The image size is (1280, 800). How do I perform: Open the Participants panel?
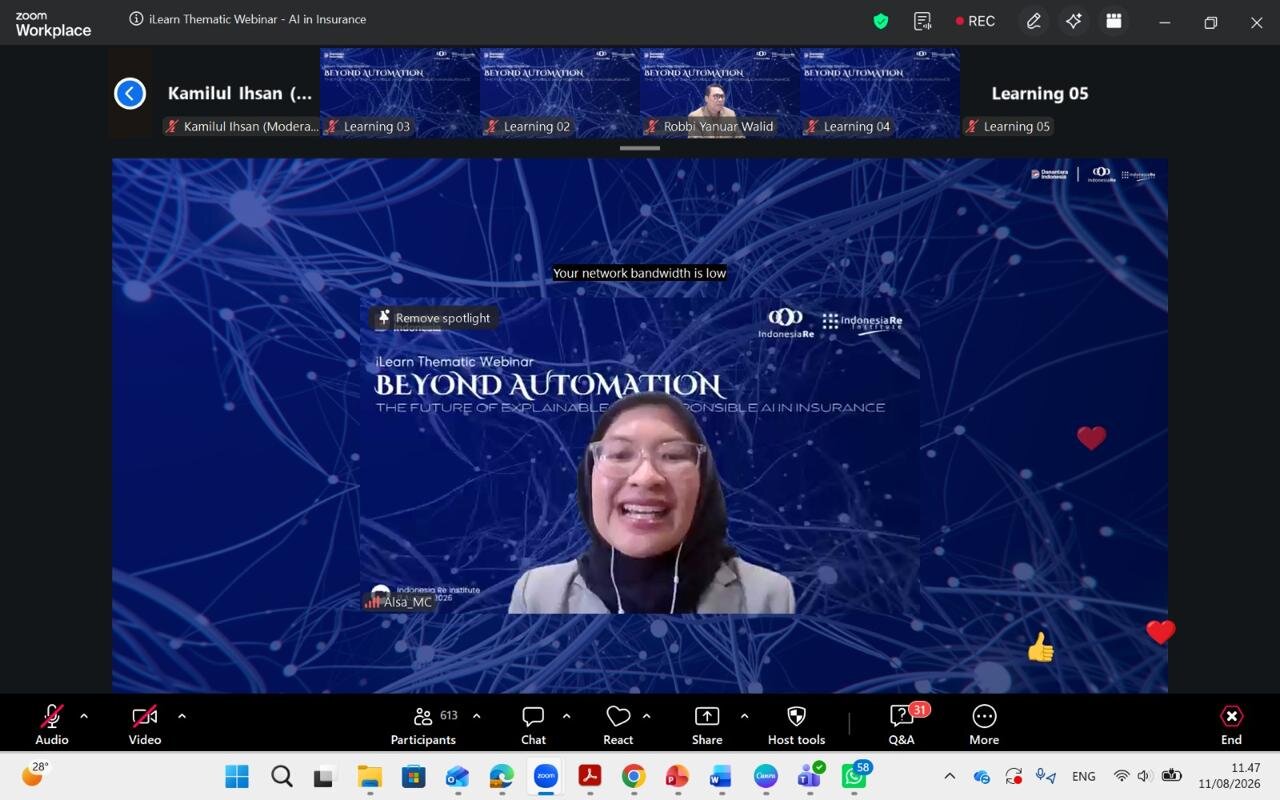pos(424,724)
